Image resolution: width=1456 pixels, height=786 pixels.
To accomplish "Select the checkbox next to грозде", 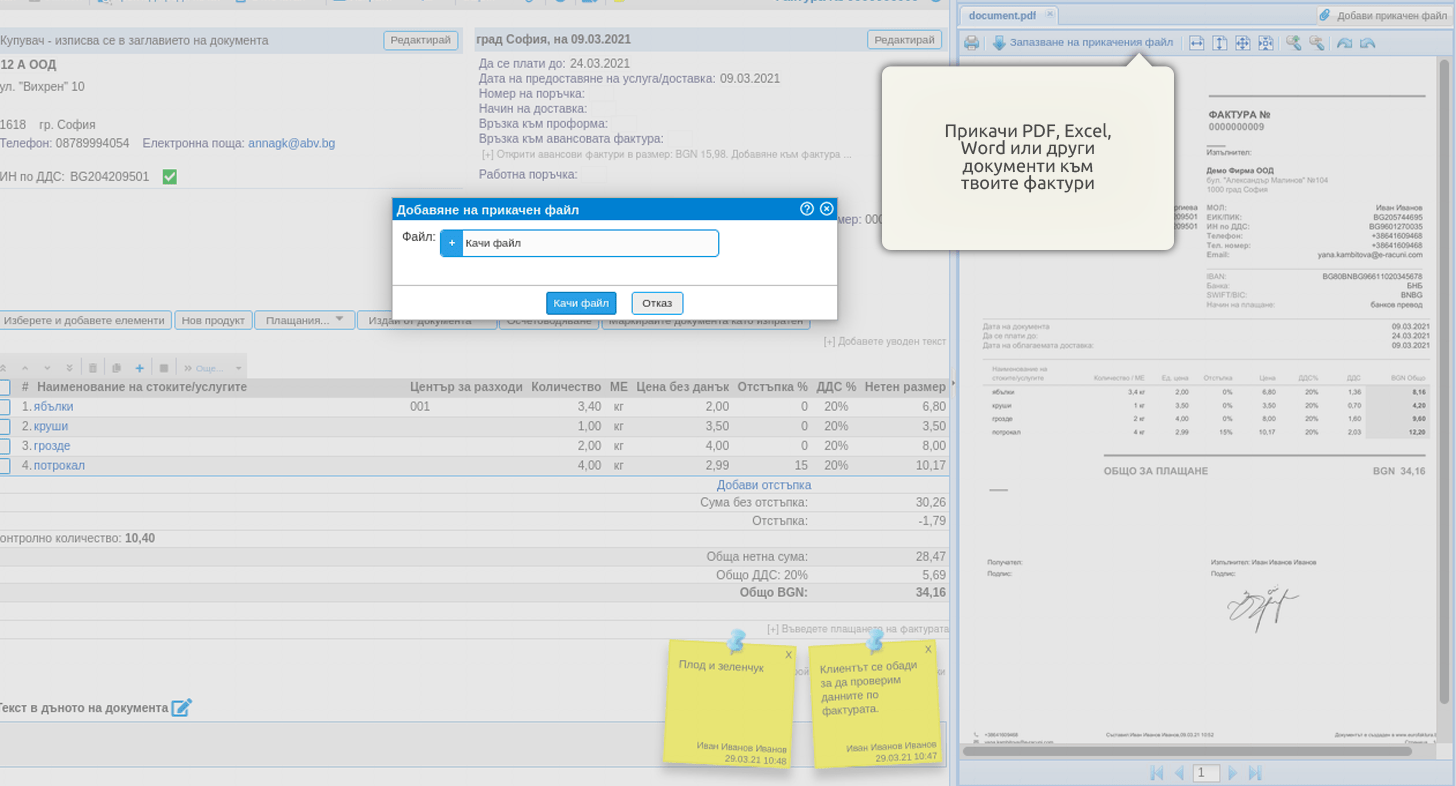I will point(4,446).
